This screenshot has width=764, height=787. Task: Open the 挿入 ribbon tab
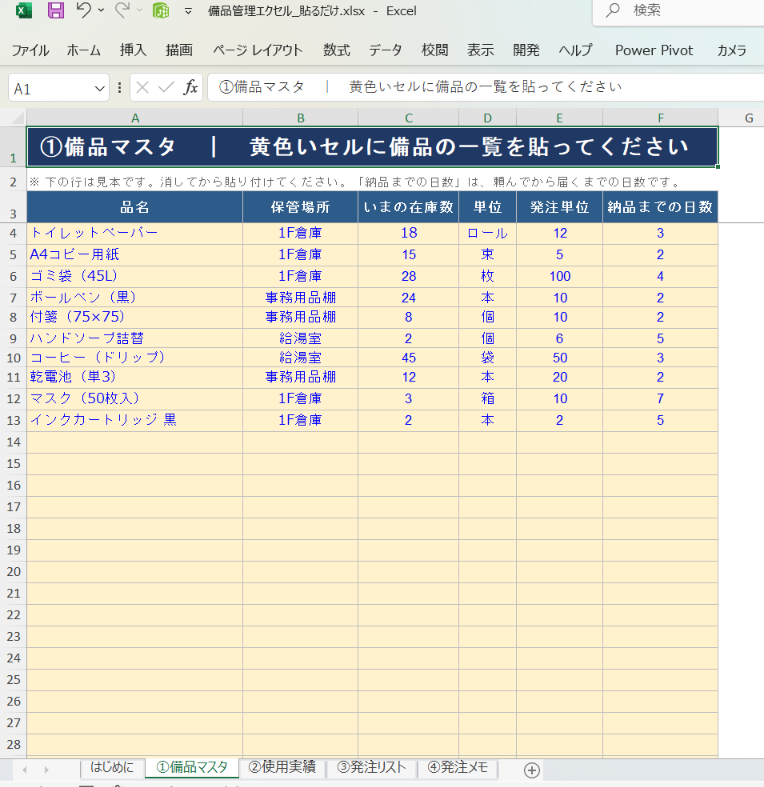pos(133,50)
